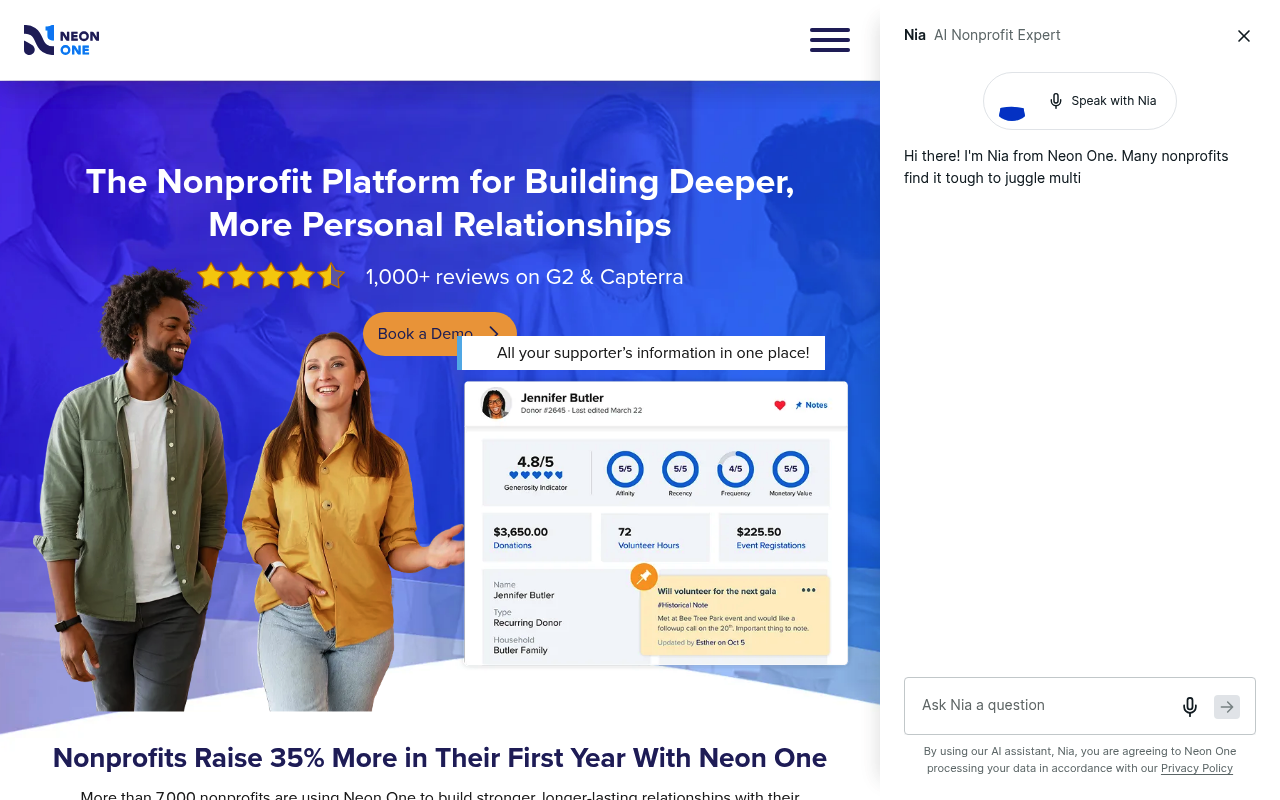Click the five-star rating graphic

pos(271,276)
